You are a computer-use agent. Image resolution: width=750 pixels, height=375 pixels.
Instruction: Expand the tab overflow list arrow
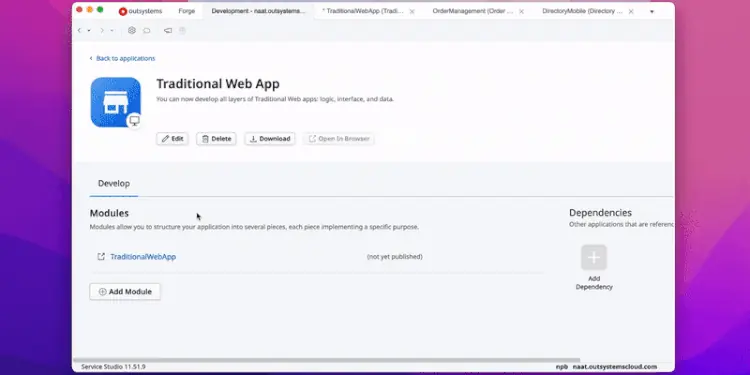click(x=651, y=11)
